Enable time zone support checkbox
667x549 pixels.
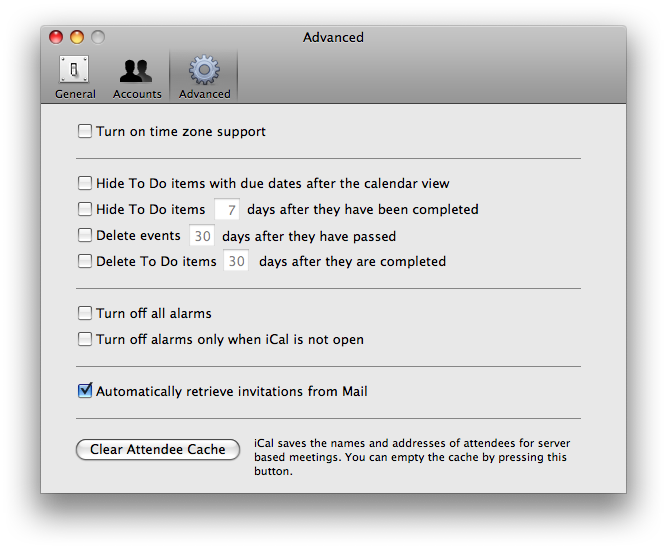tap(85, 131)
